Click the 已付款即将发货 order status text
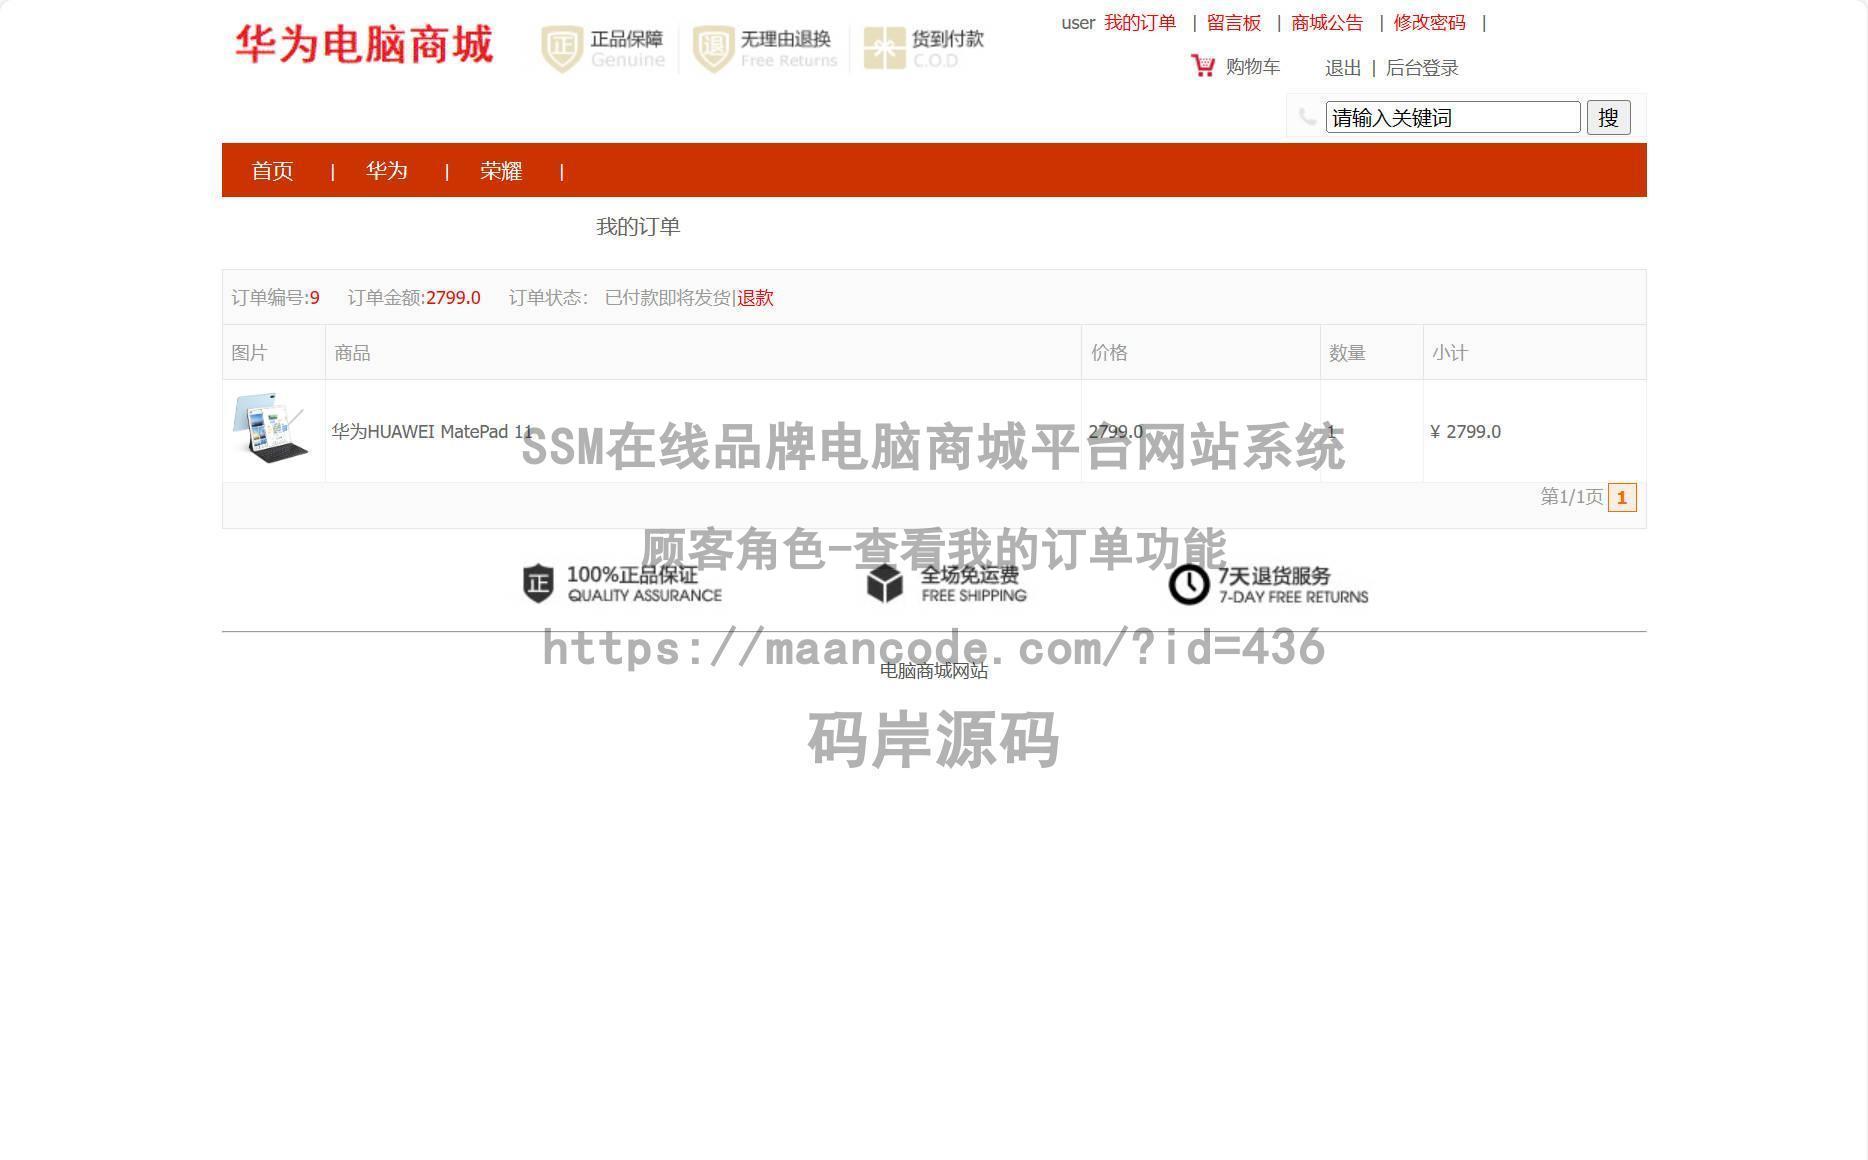 click(668, 298)
